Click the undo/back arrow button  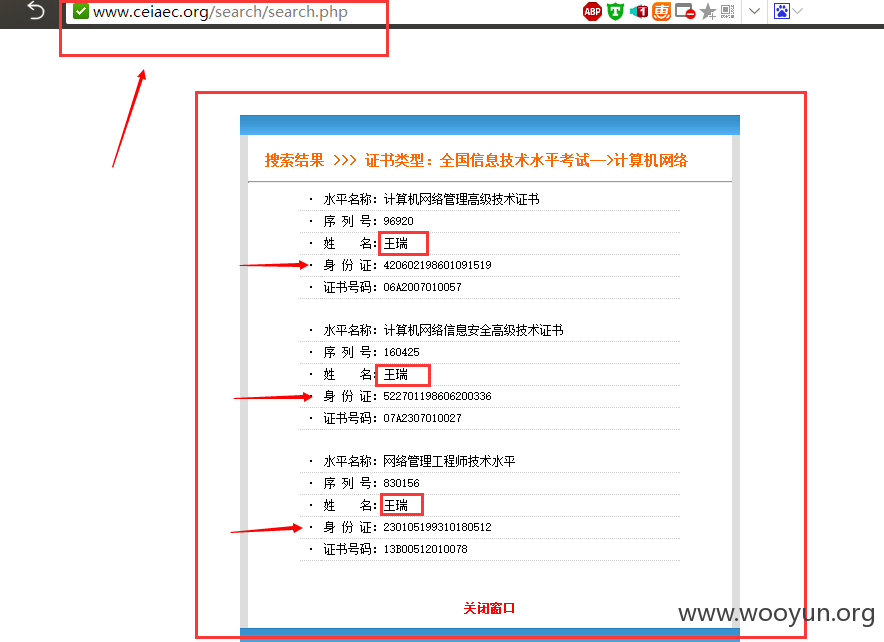click(36, 10)
